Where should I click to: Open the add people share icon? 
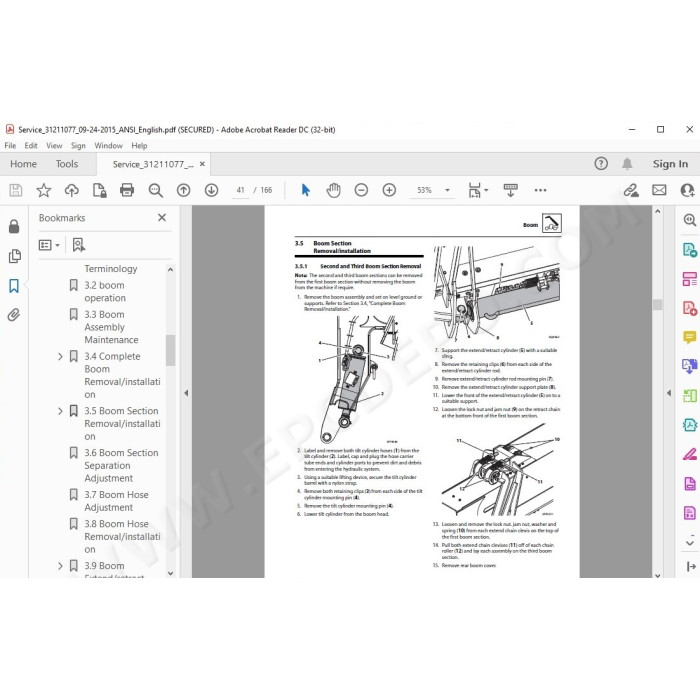click(687, 190)
